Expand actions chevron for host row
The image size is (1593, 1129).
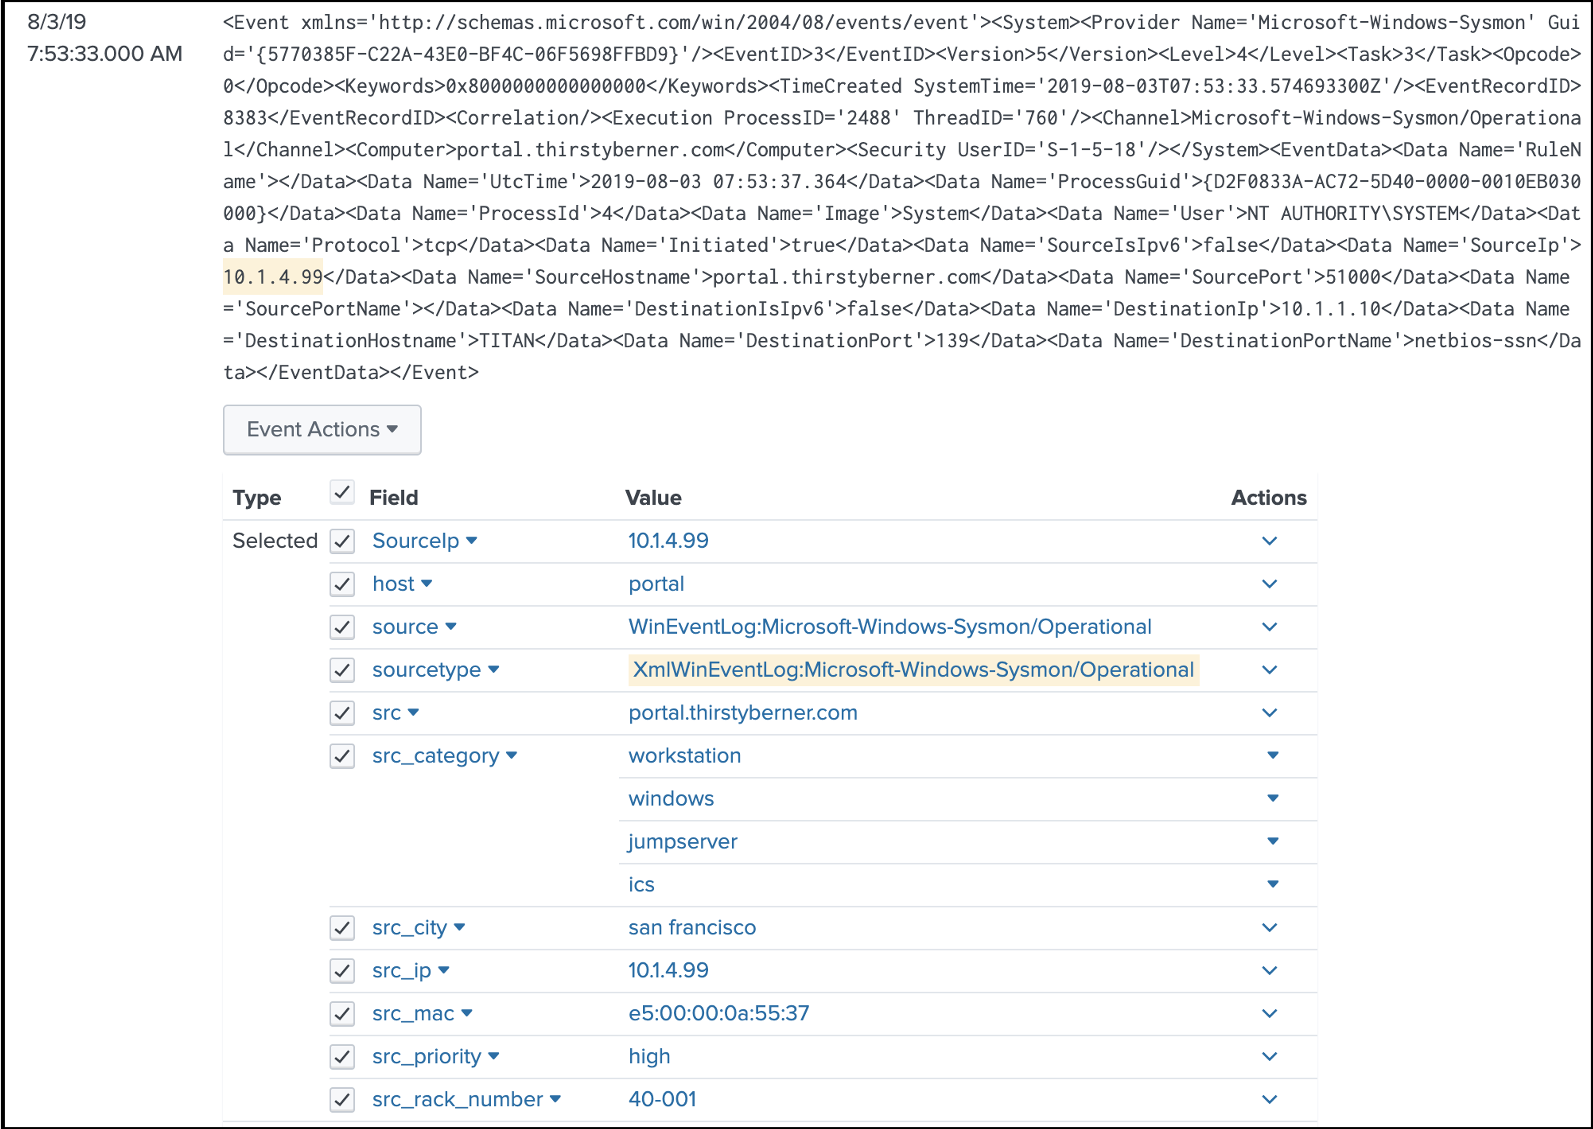[x=1269, y=584]
